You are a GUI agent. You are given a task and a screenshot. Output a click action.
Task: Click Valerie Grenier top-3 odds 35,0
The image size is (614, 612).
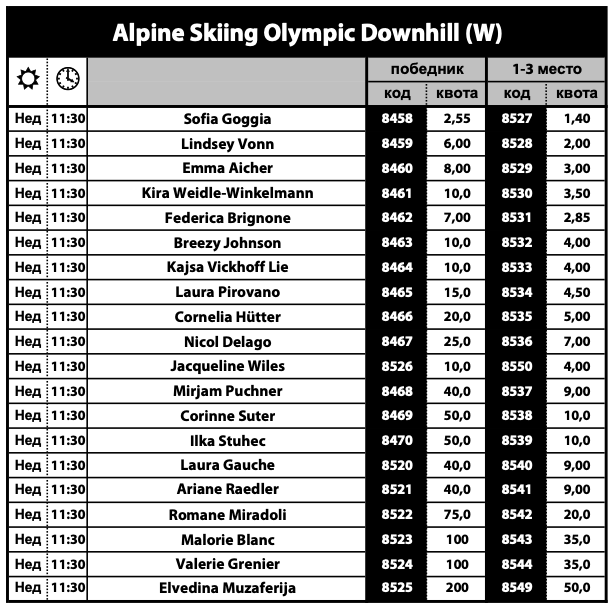point(577,564)
